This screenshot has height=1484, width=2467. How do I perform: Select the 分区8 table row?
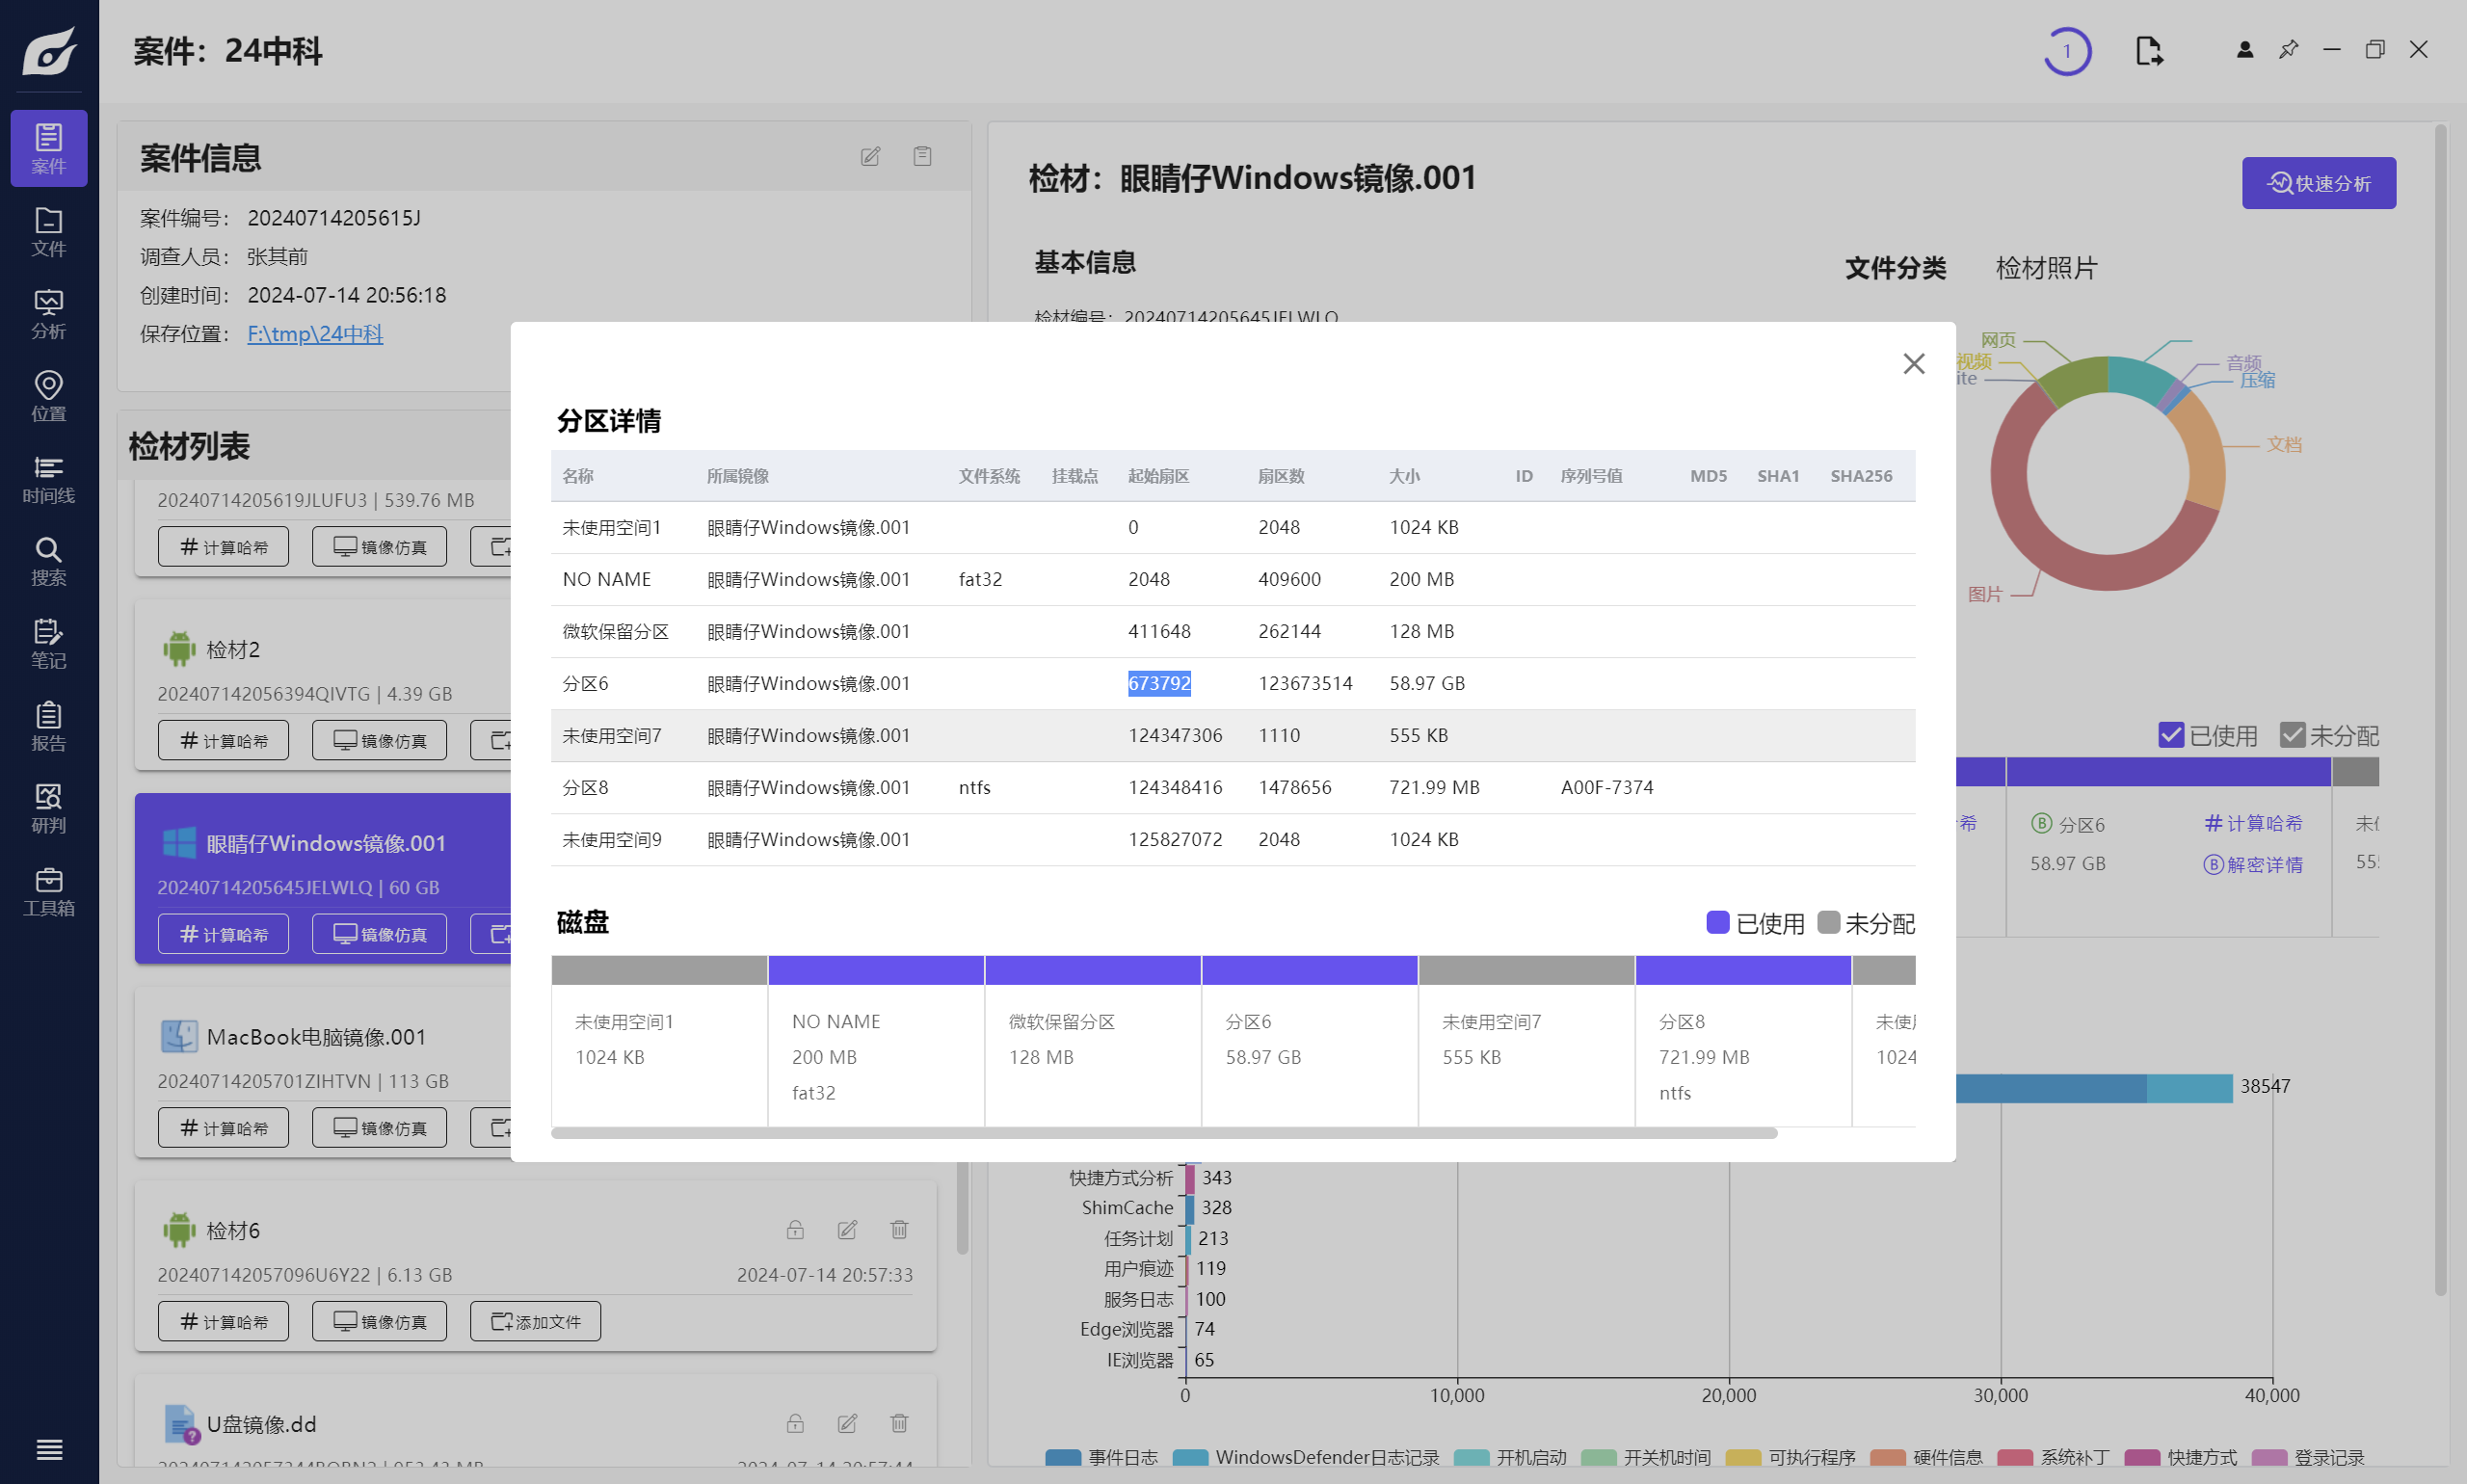click(1233, 788)
